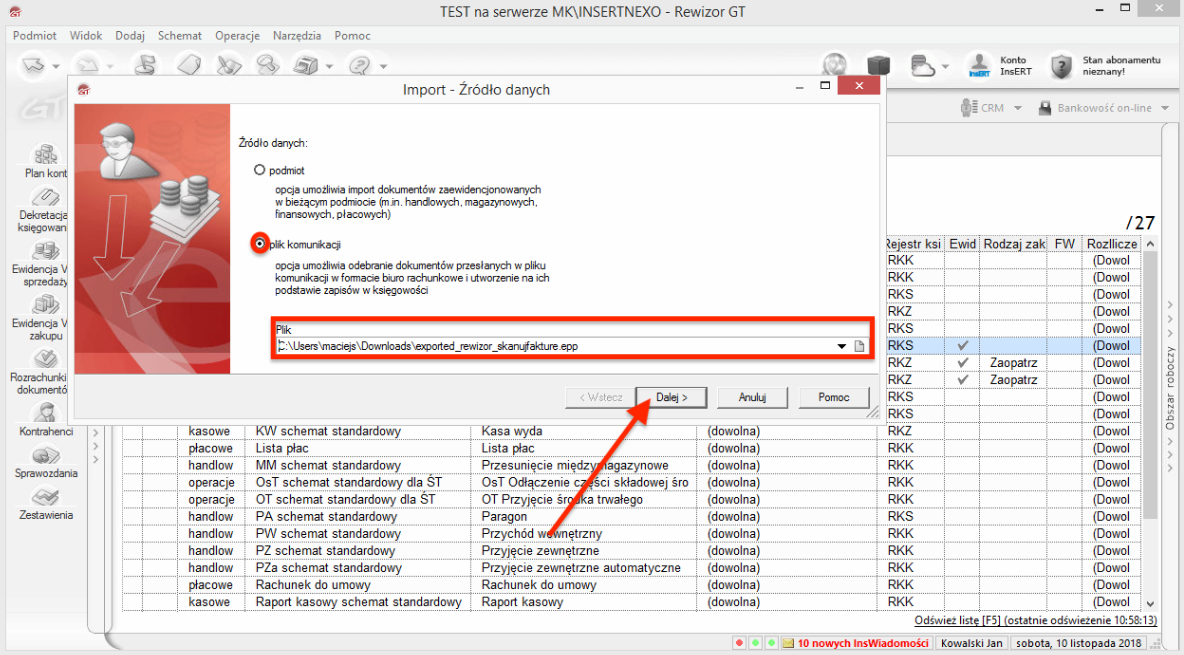
Task: Click the Anuluj button
Action: (x=751, y=397)
